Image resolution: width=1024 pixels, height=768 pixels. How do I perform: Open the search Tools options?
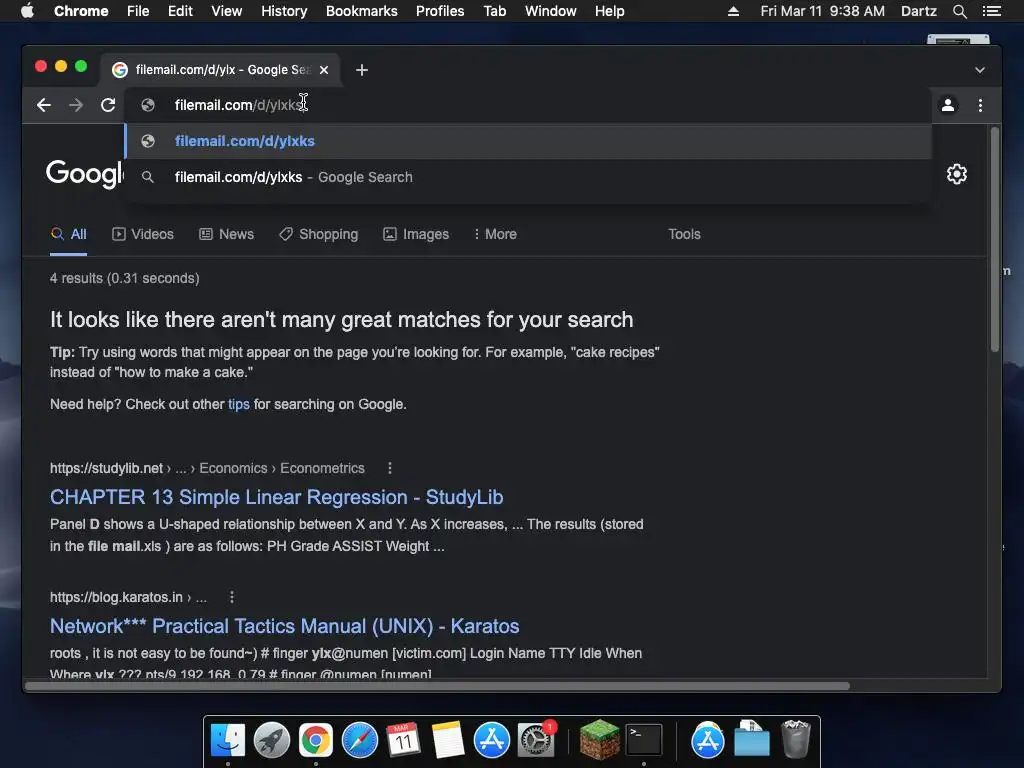(684, 234)
